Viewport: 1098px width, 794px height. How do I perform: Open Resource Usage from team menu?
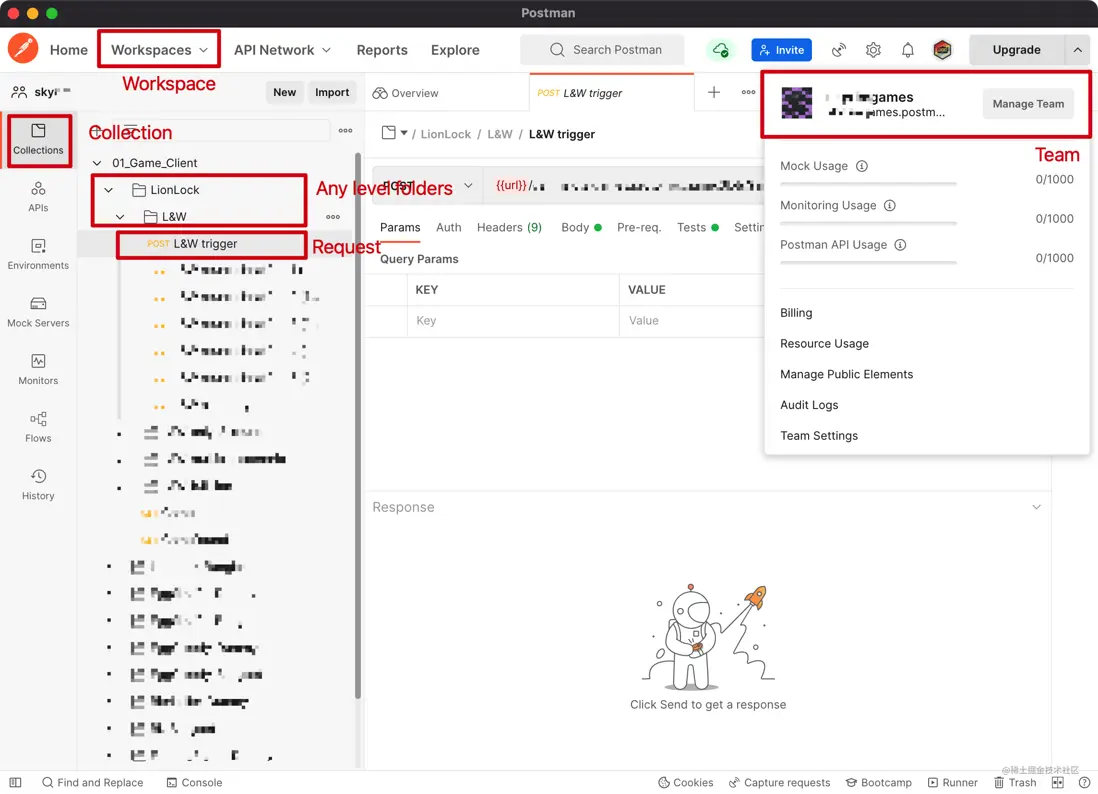[x=824, y=343]
